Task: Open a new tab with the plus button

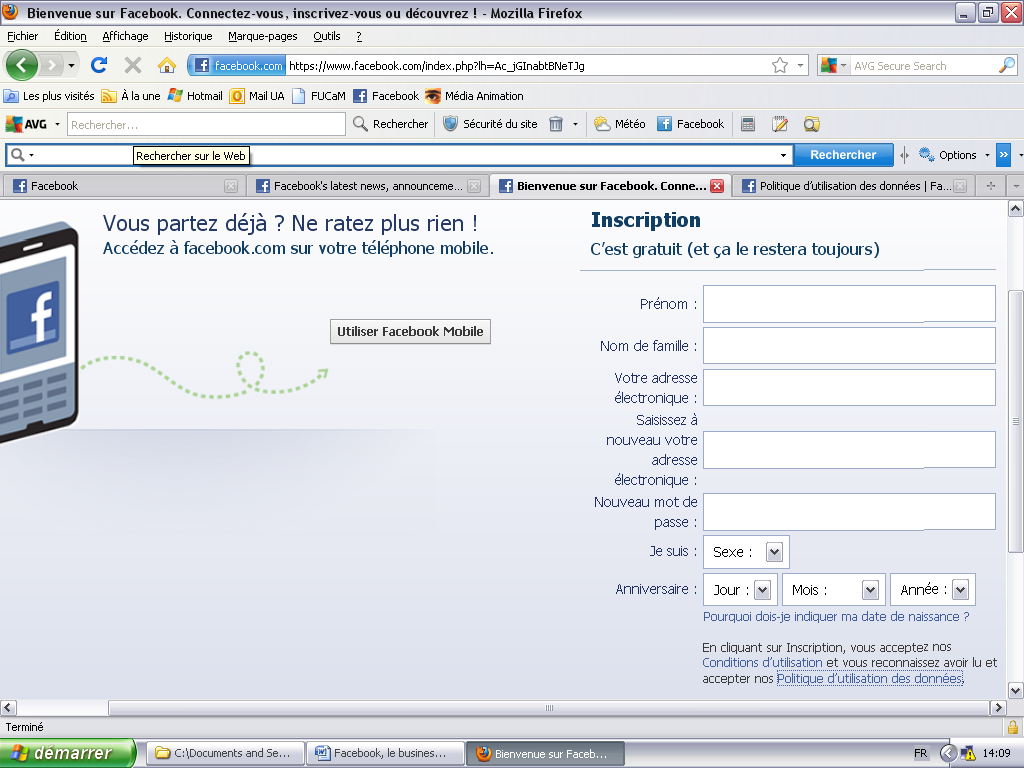Action: (x=991, y=186)
